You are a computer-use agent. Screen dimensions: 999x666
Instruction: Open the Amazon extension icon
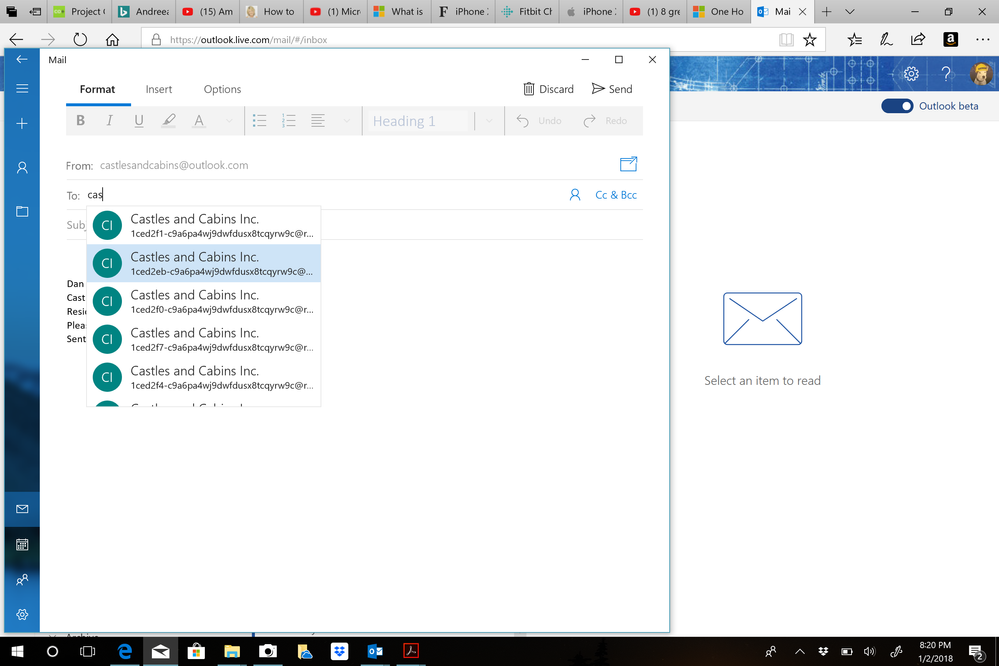950,40
